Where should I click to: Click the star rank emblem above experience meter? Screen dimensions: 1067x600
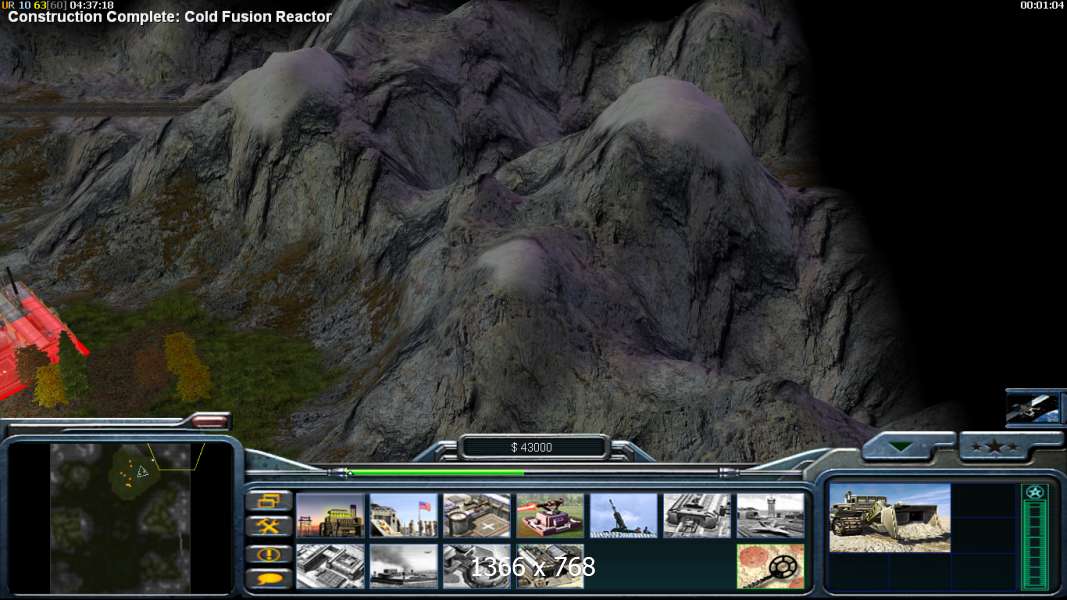tap(1035, 492)
